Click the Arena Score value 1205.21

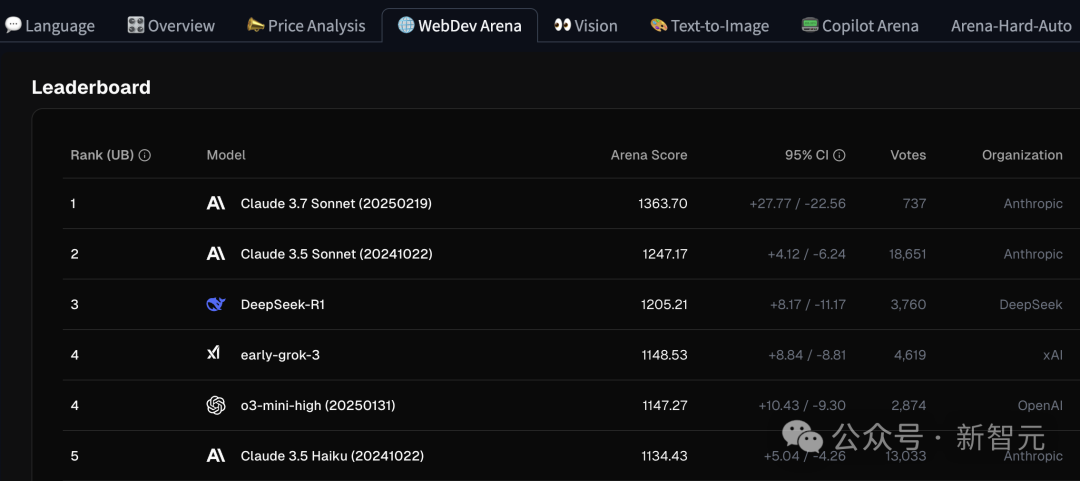(x=663, y=304)
